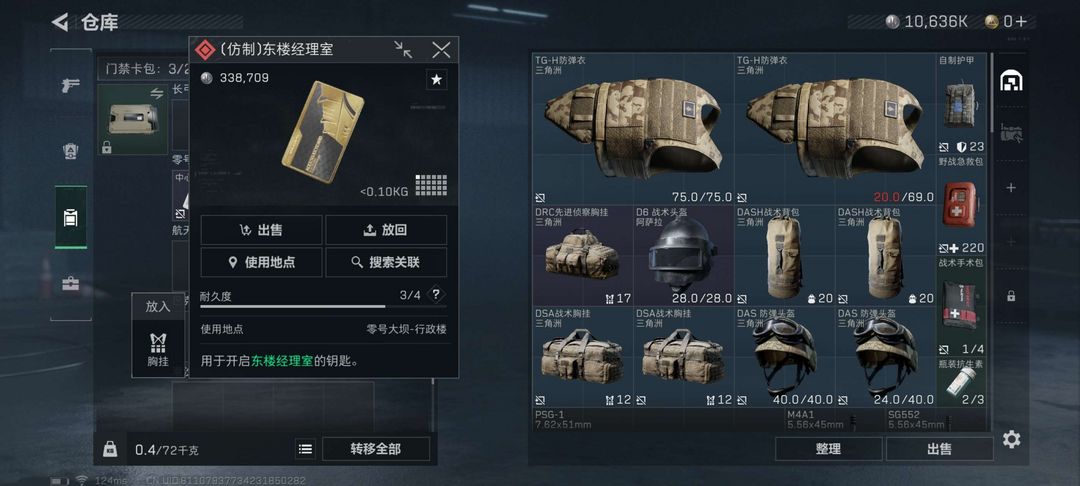Select the backpack container sidebar tab
Image resolution: width=1080 pixels, height=486 pixels.
click(71, 218)
